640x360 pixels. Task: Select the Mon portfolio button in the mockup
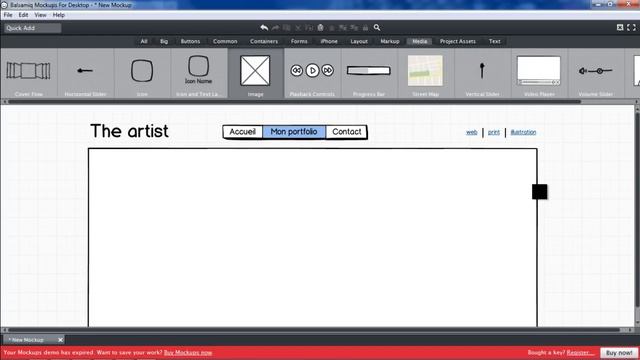(294, 132)
